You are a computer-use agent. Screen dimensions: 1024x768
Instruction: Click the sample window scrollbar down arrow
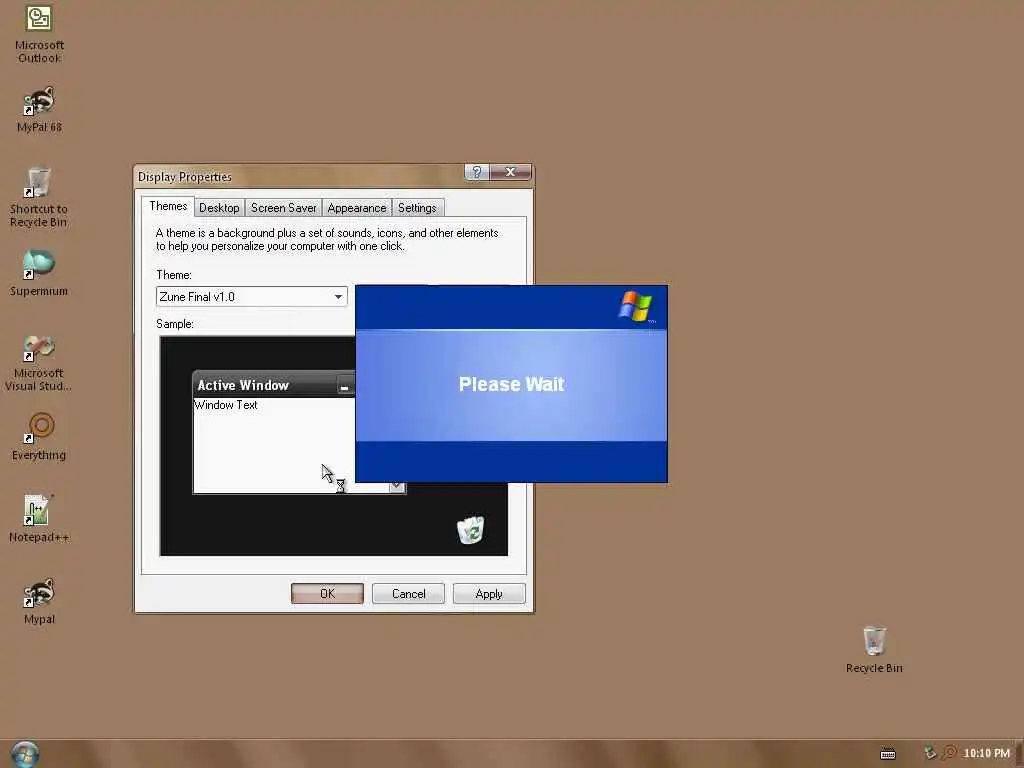(x=397, y=487)
